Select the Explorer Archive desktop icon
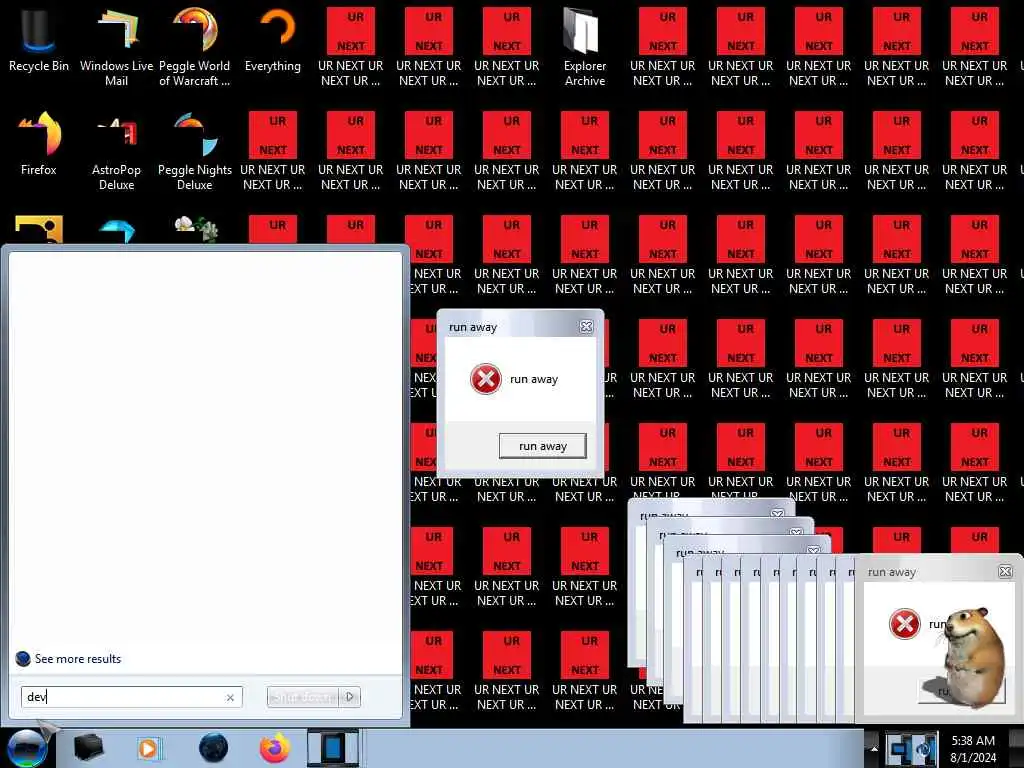This screenshot has height=768, width=1024. pyautogui.click(x=585, y=46)
